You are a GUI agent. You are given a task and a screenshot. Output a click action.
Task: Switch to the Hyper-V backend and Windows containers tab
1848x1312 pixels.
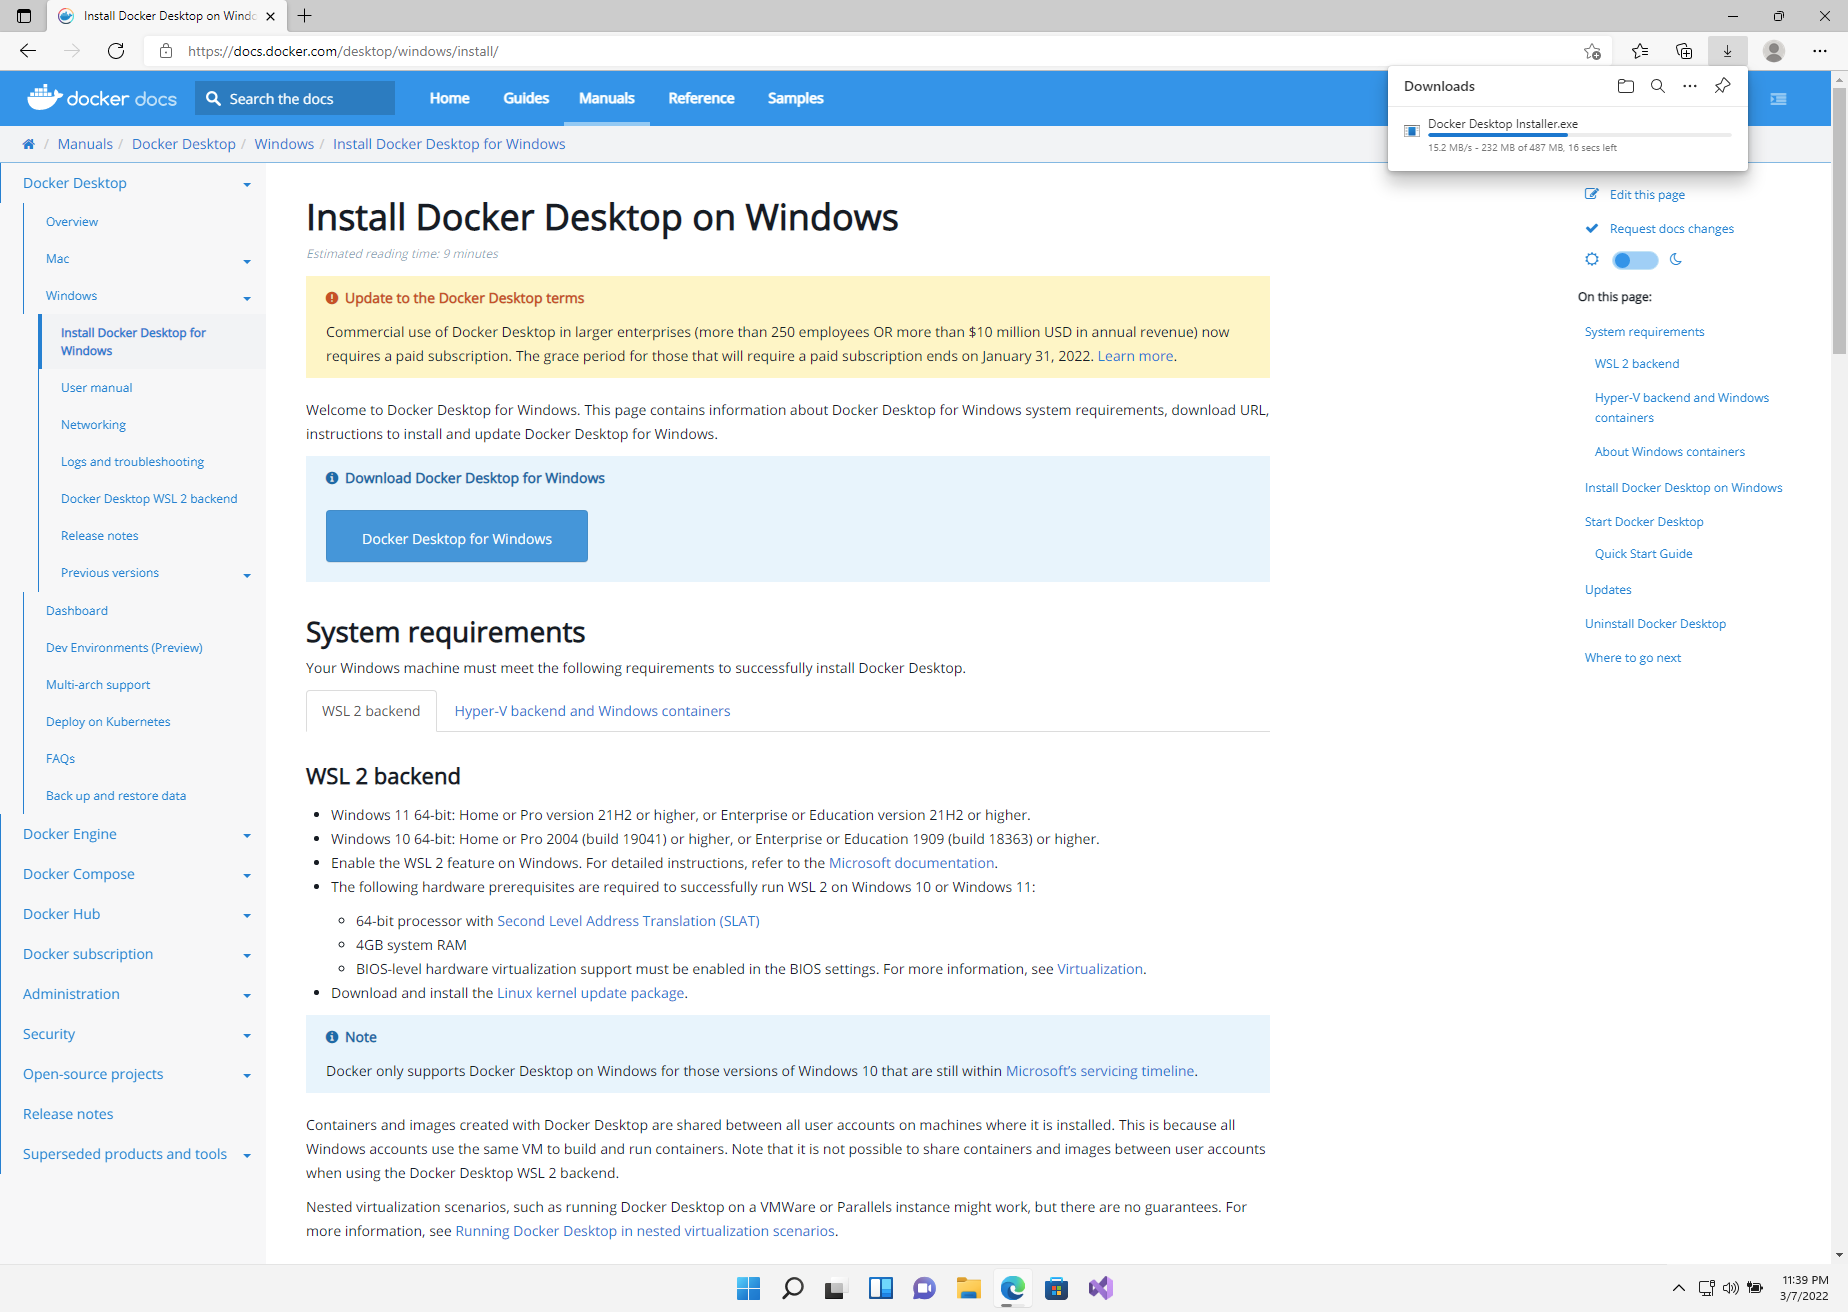pyautogui.click(x=592, y=710)
